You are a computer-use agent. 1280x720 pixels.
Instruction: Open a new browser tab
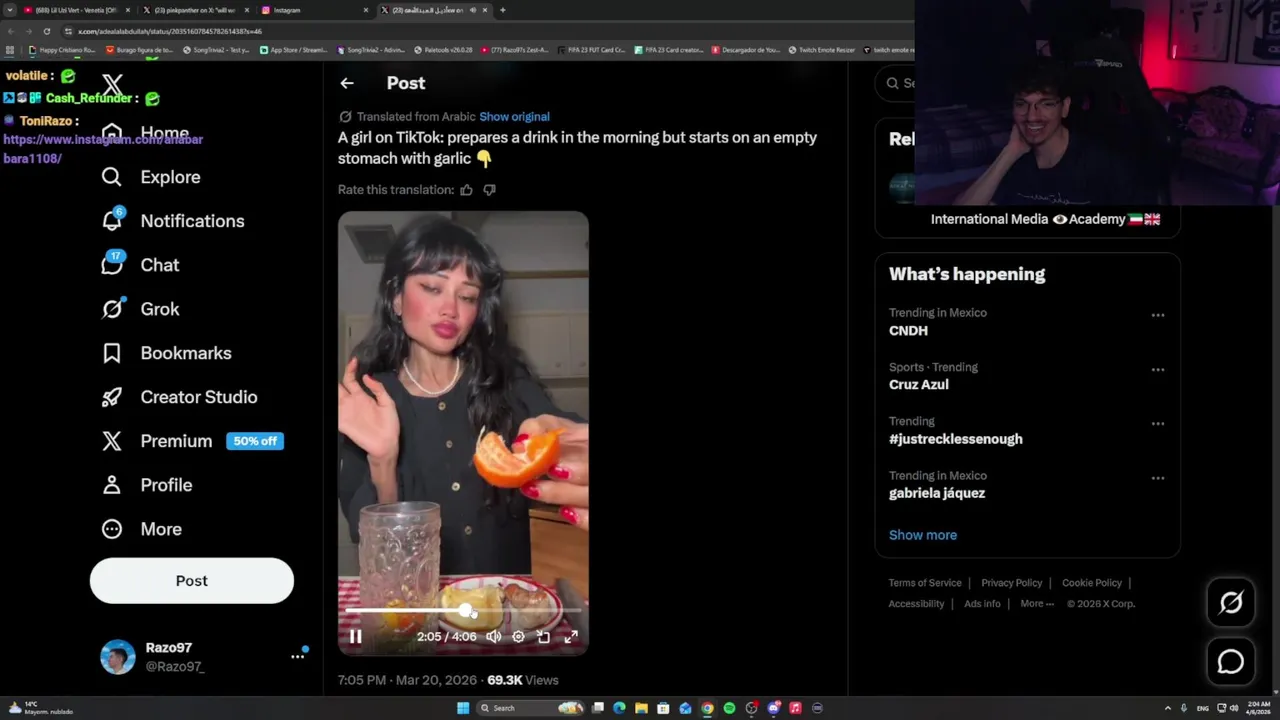502,10
